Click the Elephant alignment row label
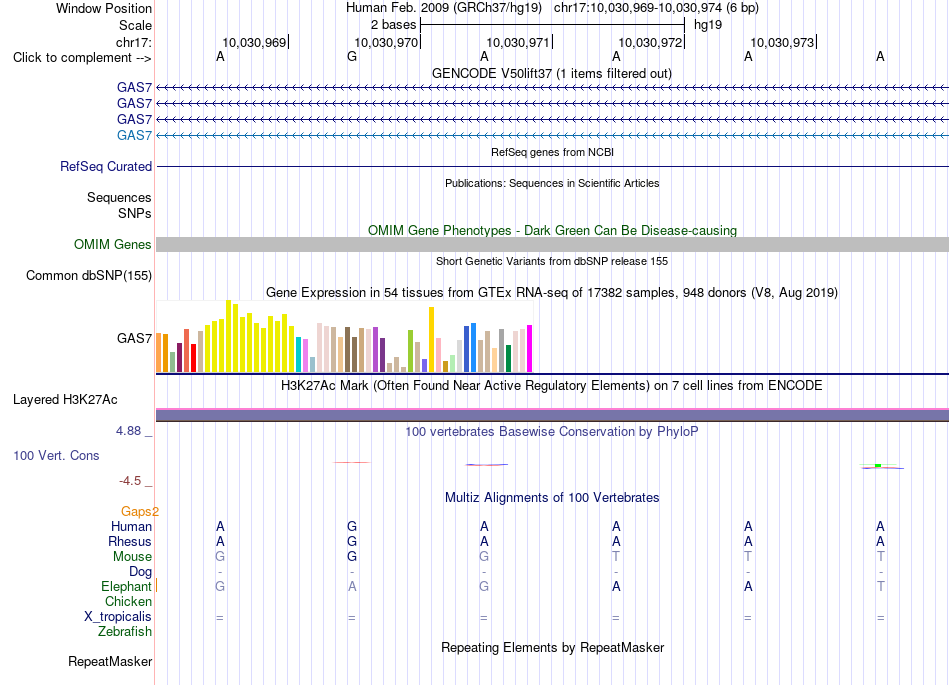Viewport: 950px width, 685px height. click(126, 586)
